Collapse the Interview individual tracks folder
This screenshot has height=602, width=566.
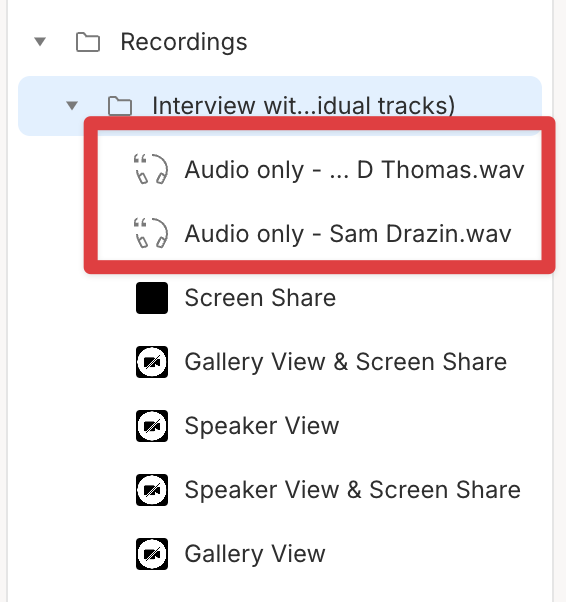tap(72, 105)
